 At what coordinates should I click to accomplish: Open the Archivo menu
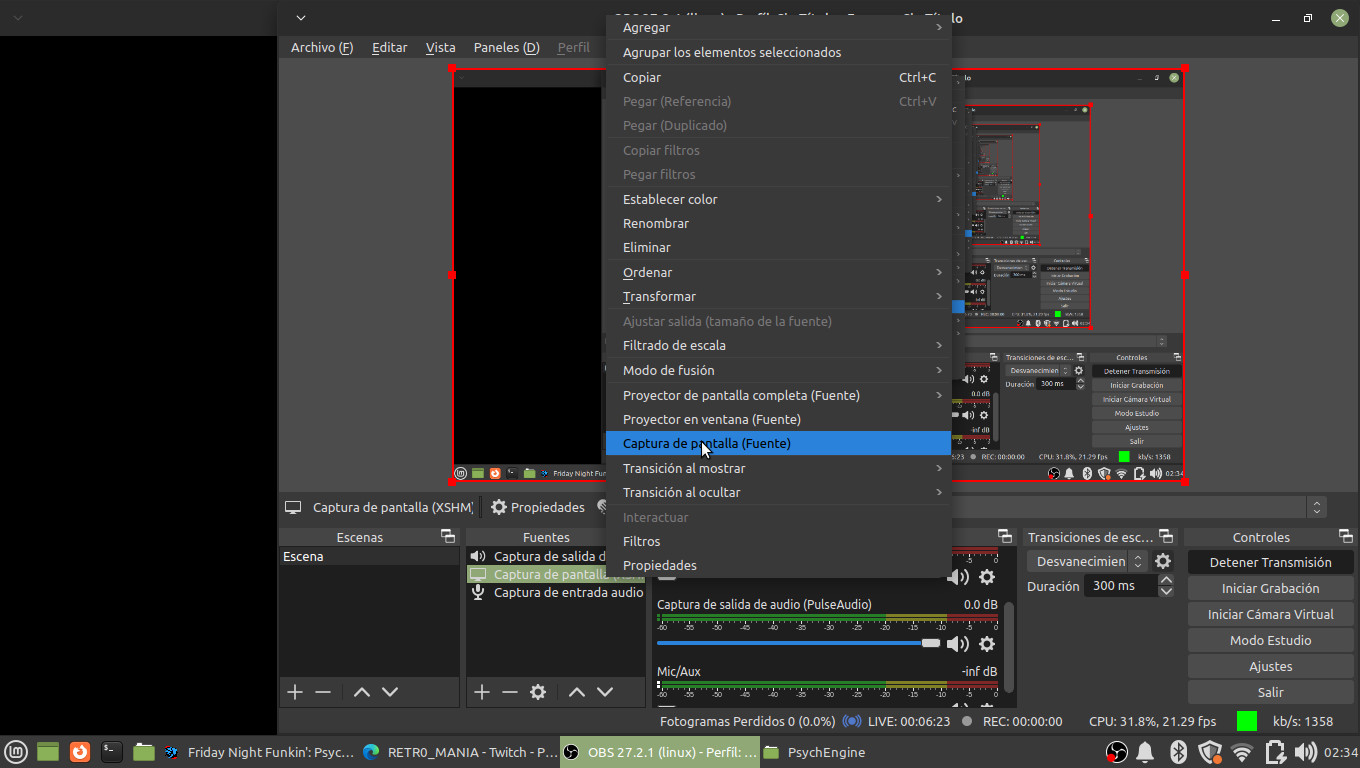pos(322,47)
